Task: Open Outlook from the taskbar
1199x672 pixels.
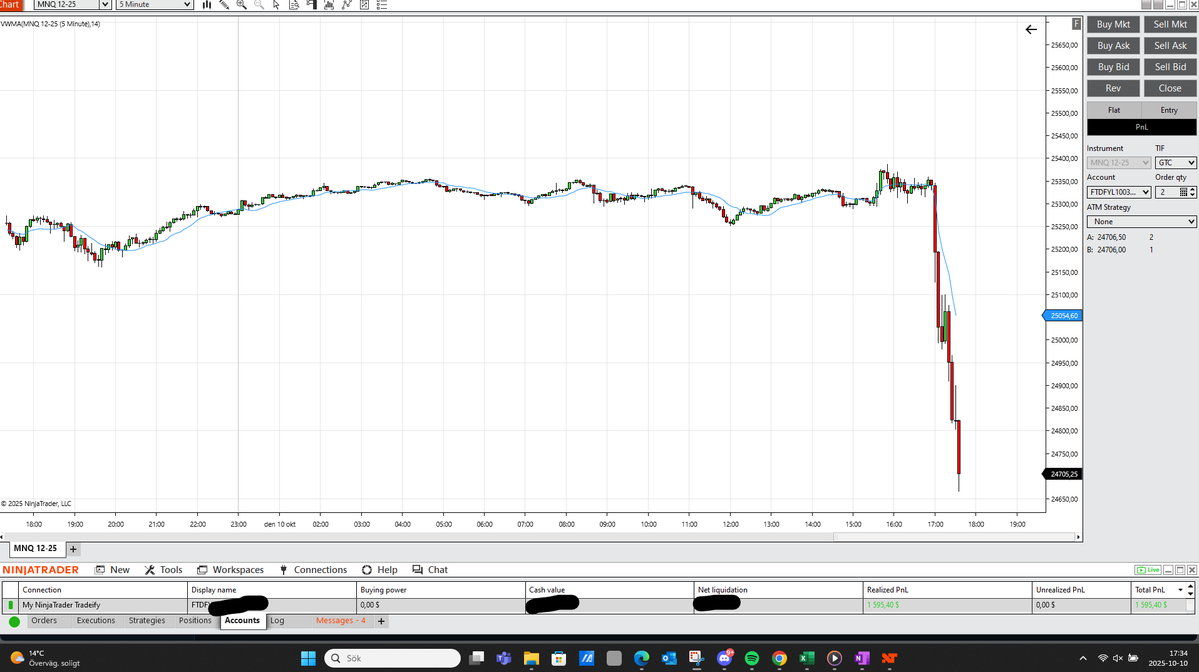Action: point(669,658)
